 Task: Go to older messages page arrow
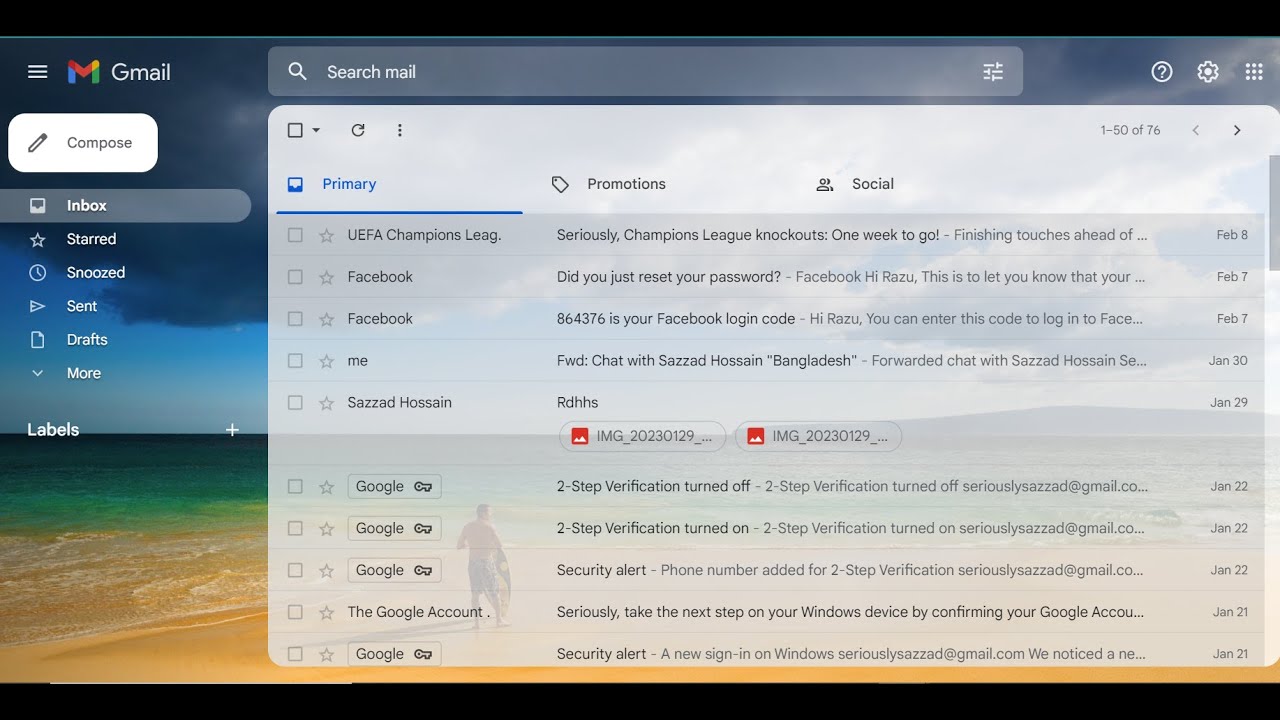tap(1237, 130)
